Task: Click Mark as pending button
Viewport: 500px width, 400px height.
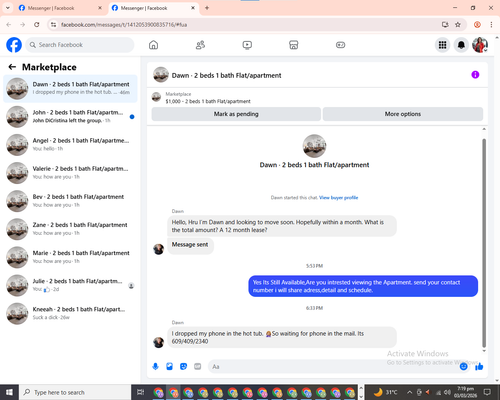Action: pos(236,114)
